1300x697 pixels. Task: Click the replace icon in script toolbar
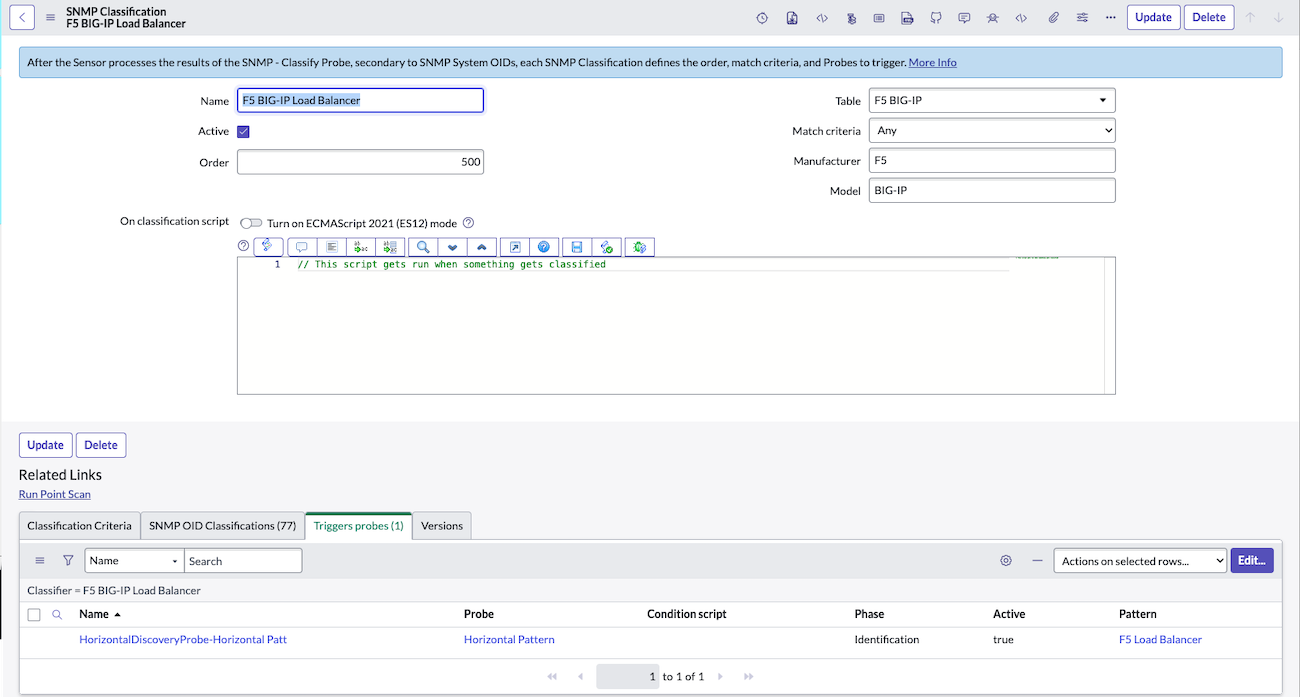[x=361, y=246]
